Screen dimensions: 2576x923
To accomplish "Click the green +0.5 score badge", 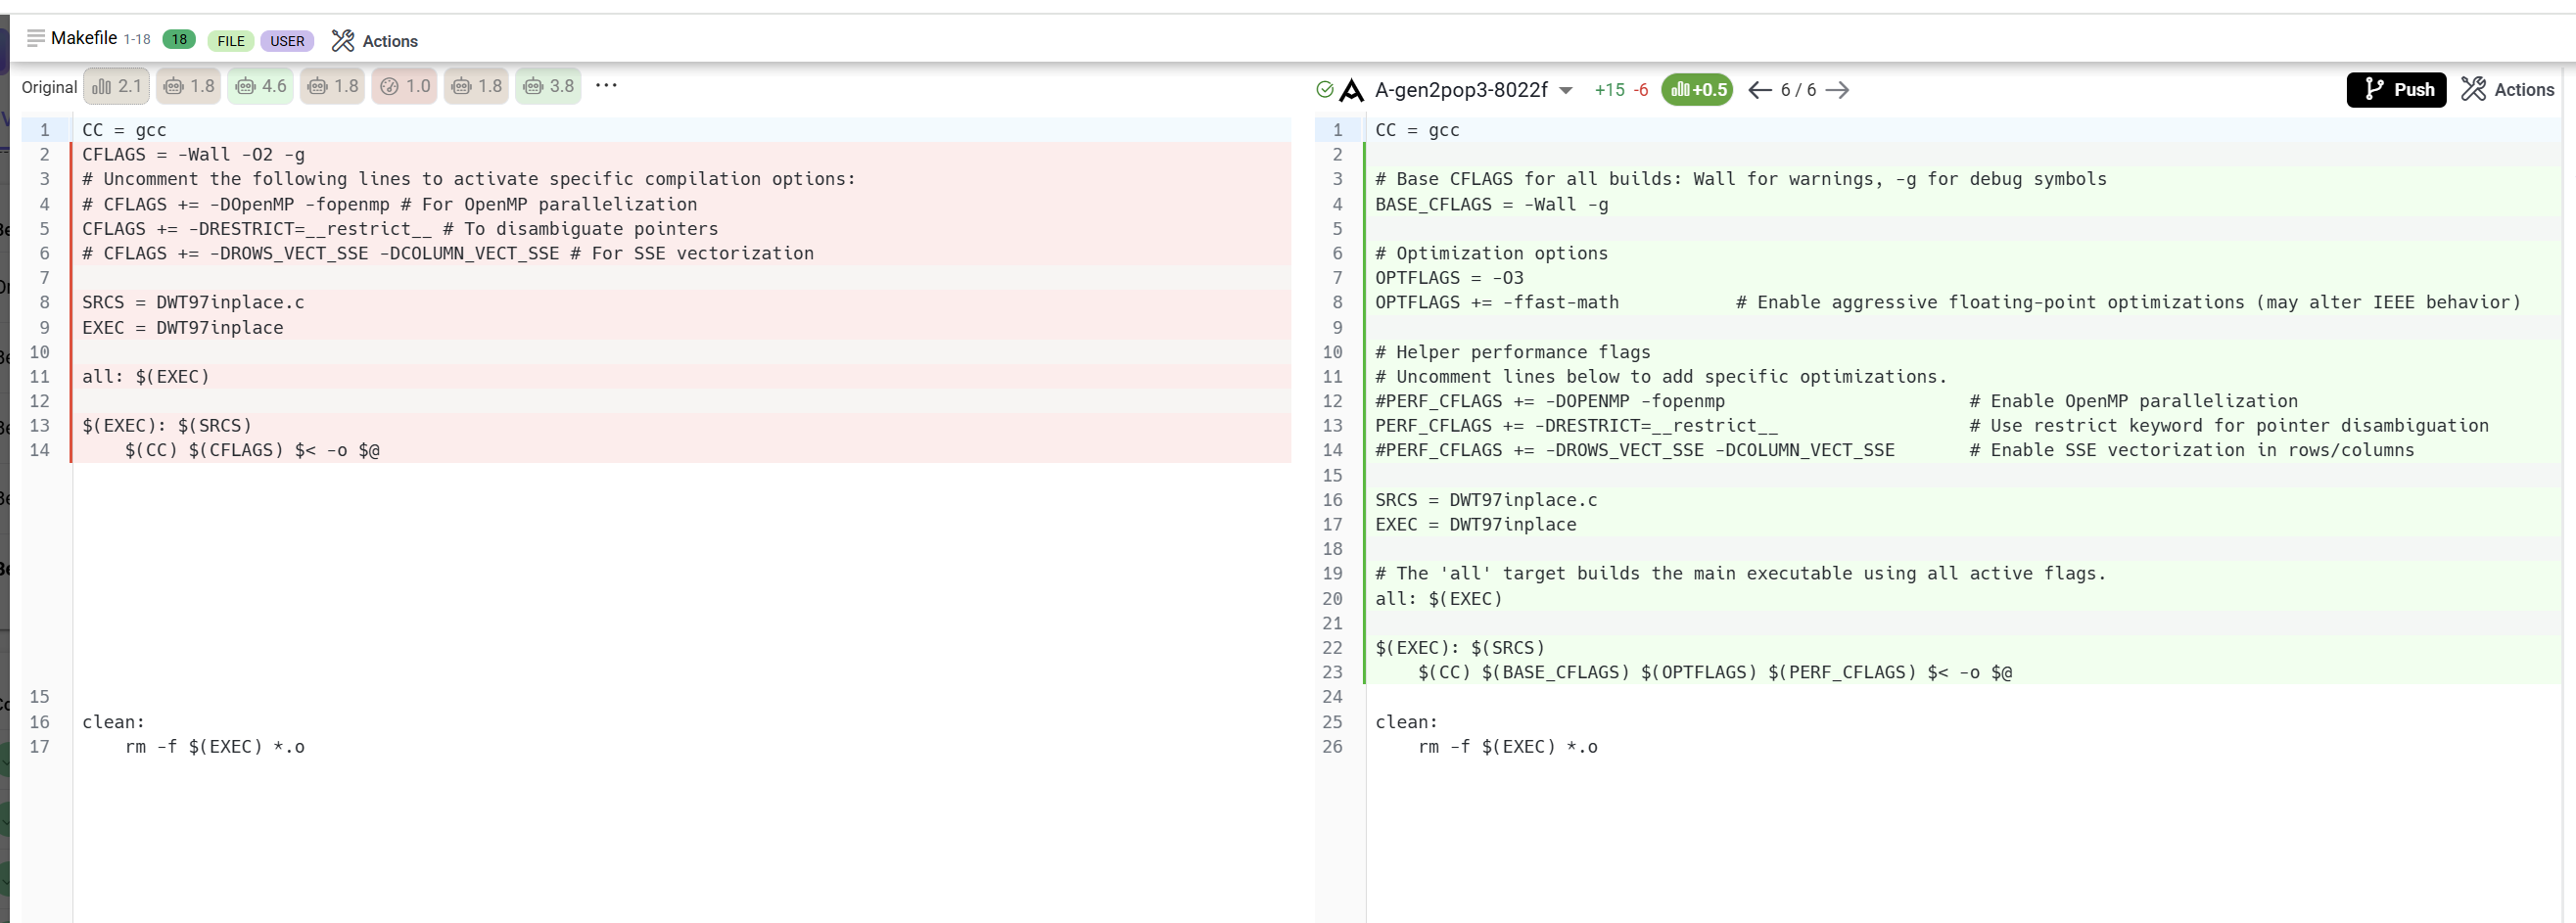I will 1697,90.
